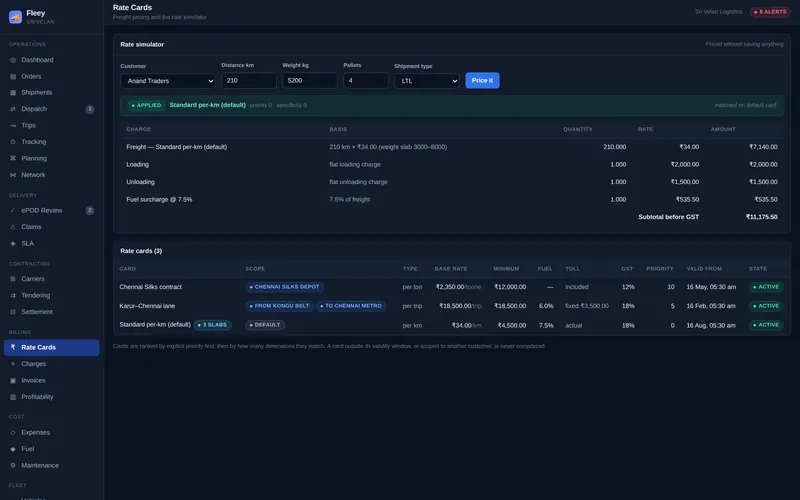Select the Chennai Silks contract card row
This screenshot has width=800, height=500.
tap(452, 287)
